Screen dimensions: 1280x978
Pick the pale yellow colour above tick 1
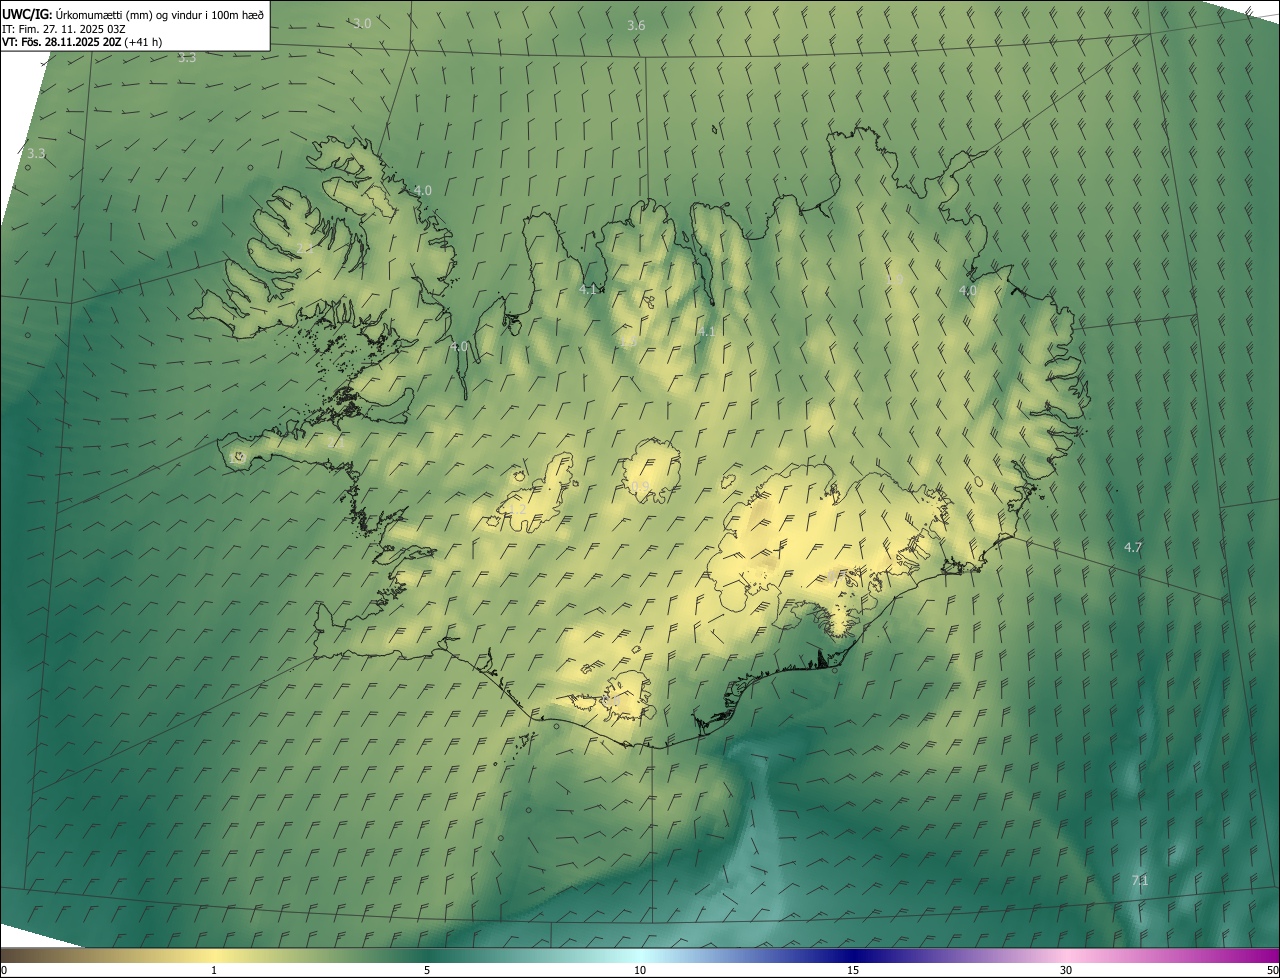click(x=214, y=955)
